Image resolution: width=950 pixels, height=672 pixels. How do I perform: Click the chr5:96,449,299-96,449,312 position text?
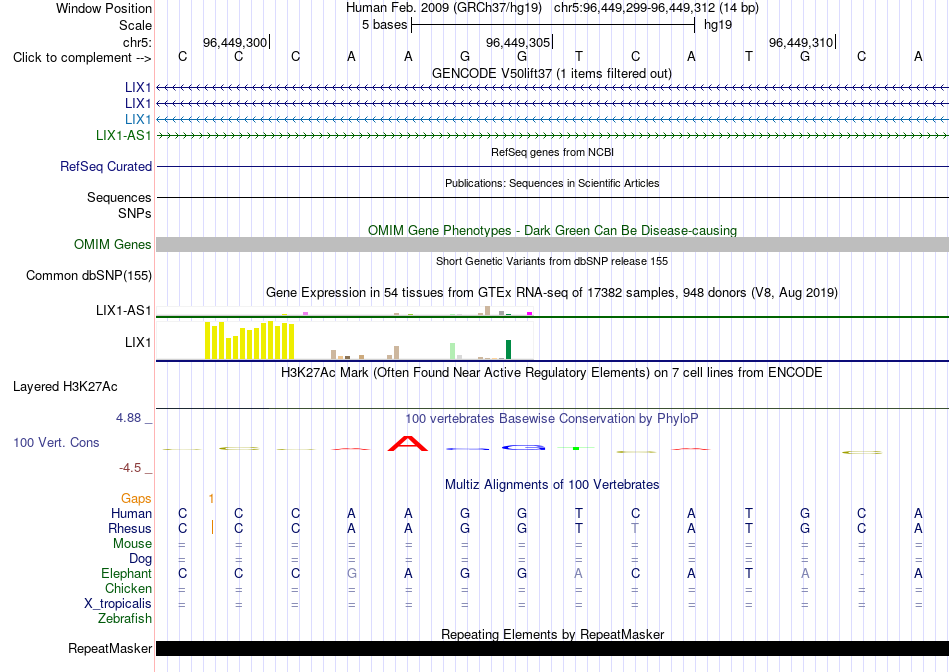click(656, 8)
